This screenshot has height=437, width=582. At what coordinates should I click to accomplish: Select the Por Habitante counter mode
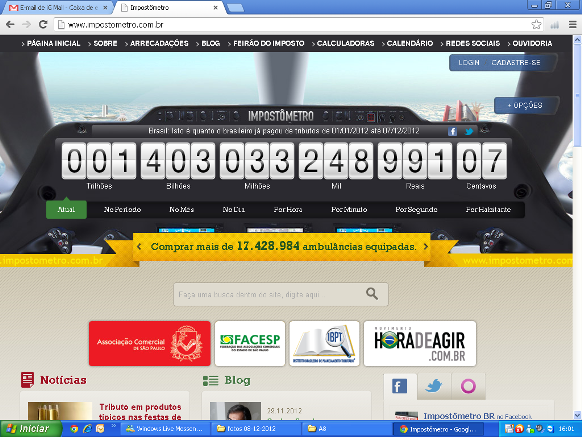[x=488, y=210]
